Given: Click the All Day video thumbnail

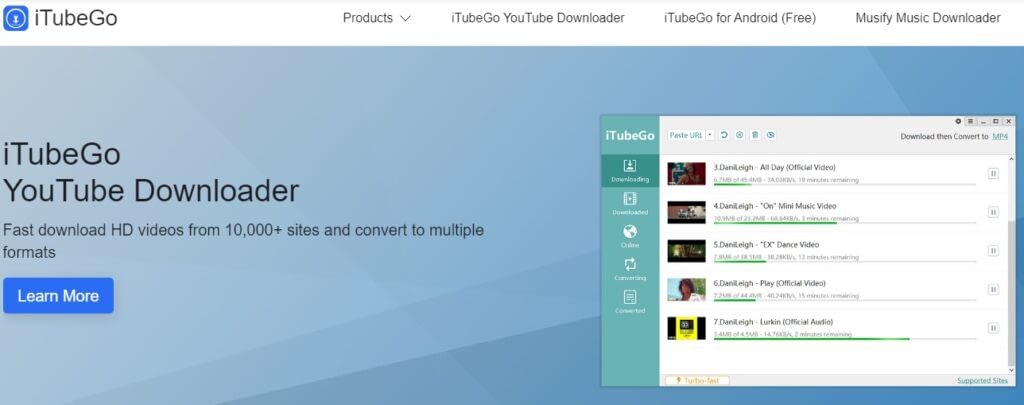Looking at the screenshot, I should point(686,174).
